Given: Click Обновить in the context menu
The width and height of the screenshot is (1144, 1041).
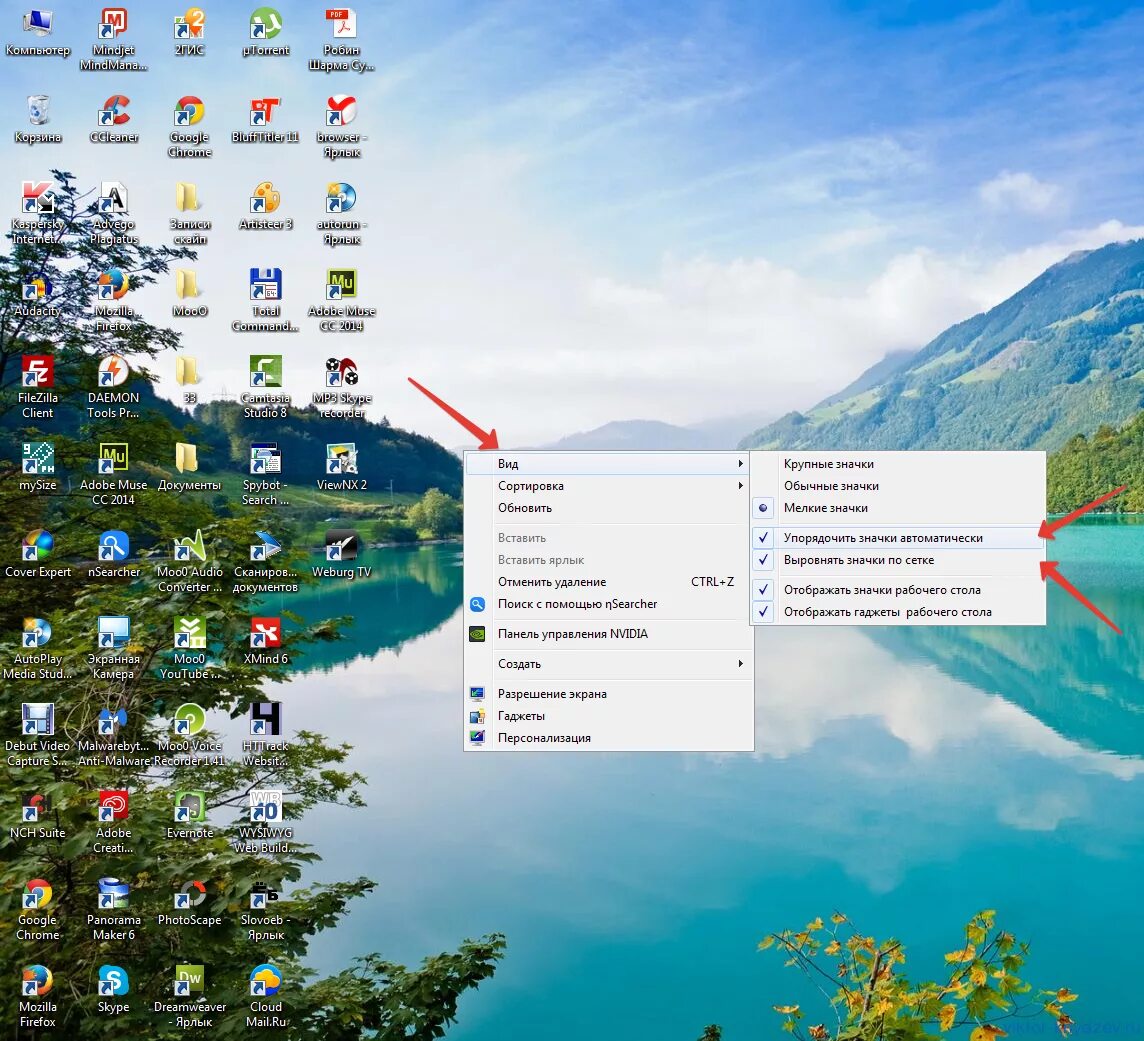Looking at the screenshot, I should (x=608, y=508).
